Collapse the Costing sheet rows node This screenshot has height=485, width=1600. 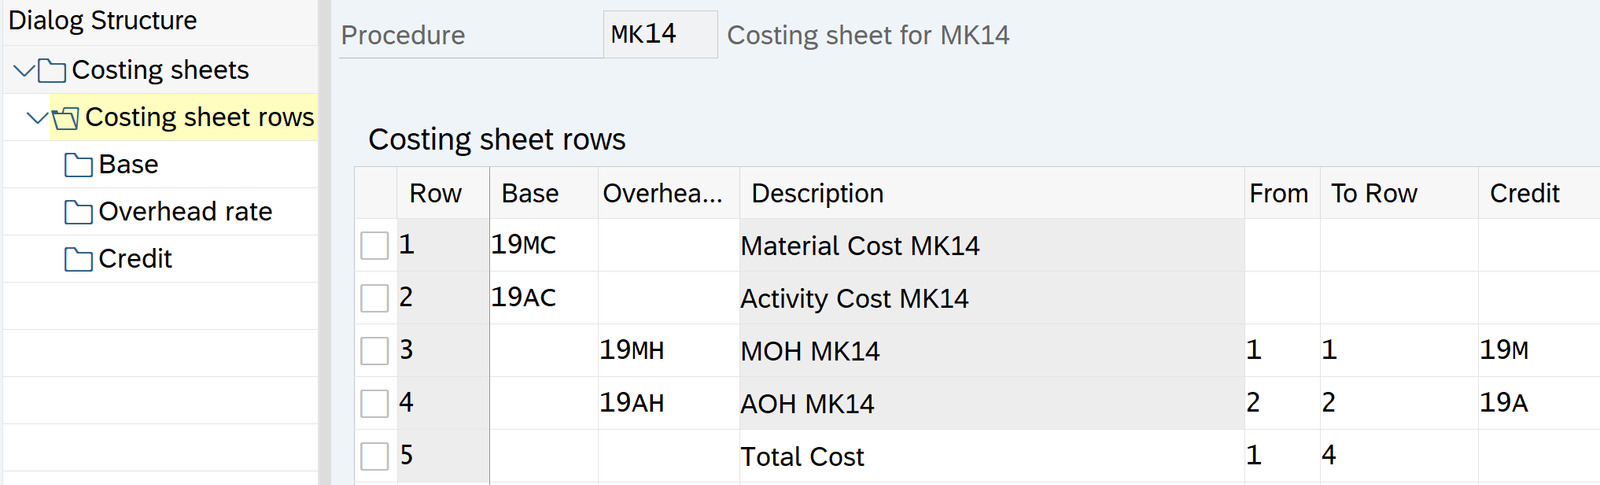[x=37, y=118]
